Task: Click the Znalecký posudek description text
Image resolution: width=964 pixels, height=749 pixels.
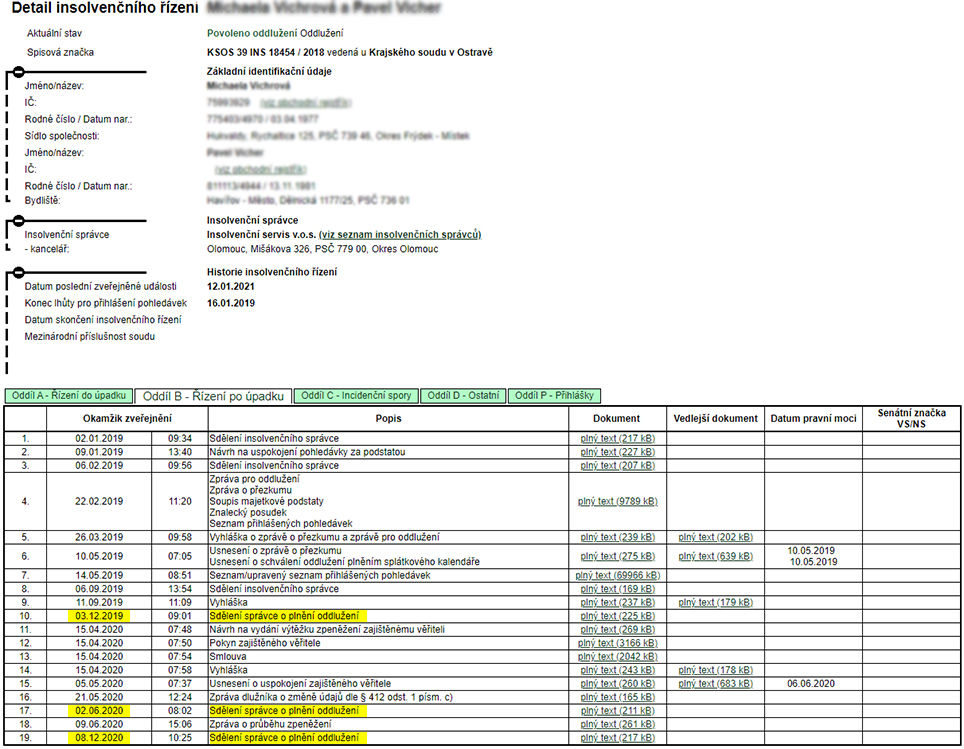Action: [x=248, y=512]
